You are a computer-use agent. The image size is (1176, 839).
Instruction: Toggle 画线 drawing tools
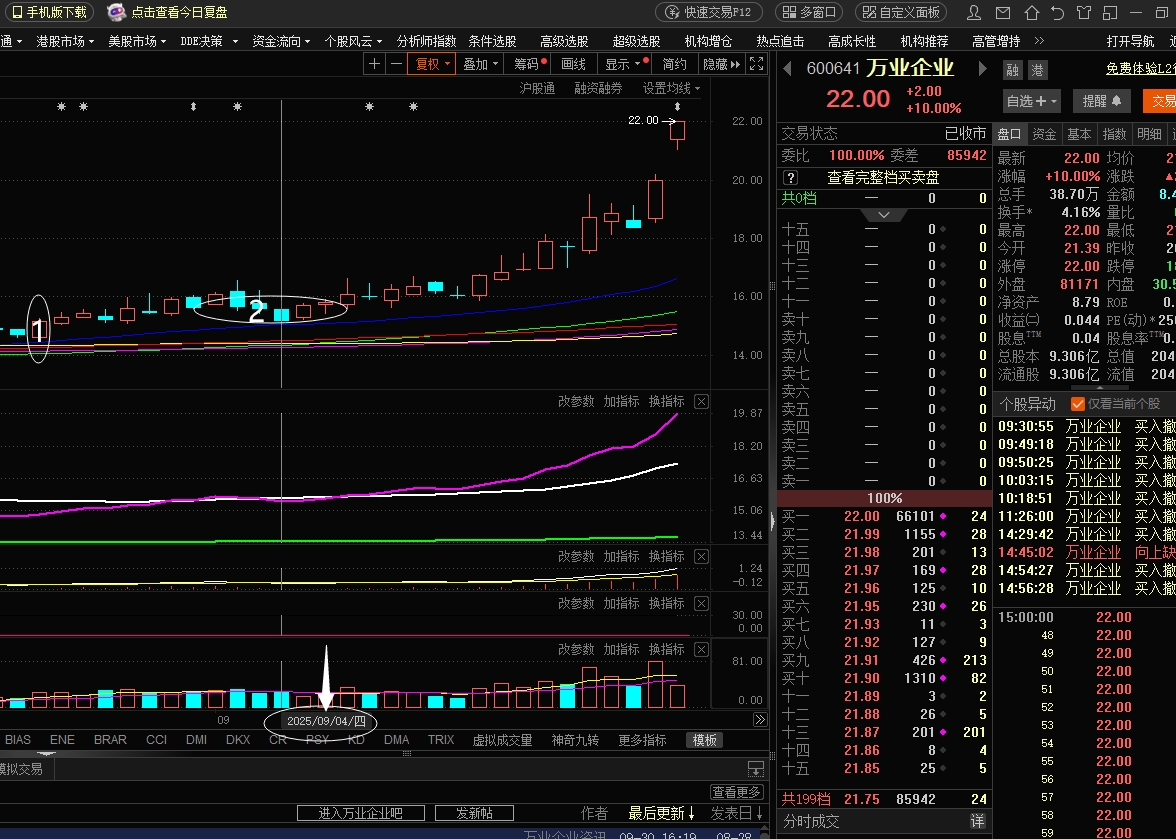click(574, 64)
